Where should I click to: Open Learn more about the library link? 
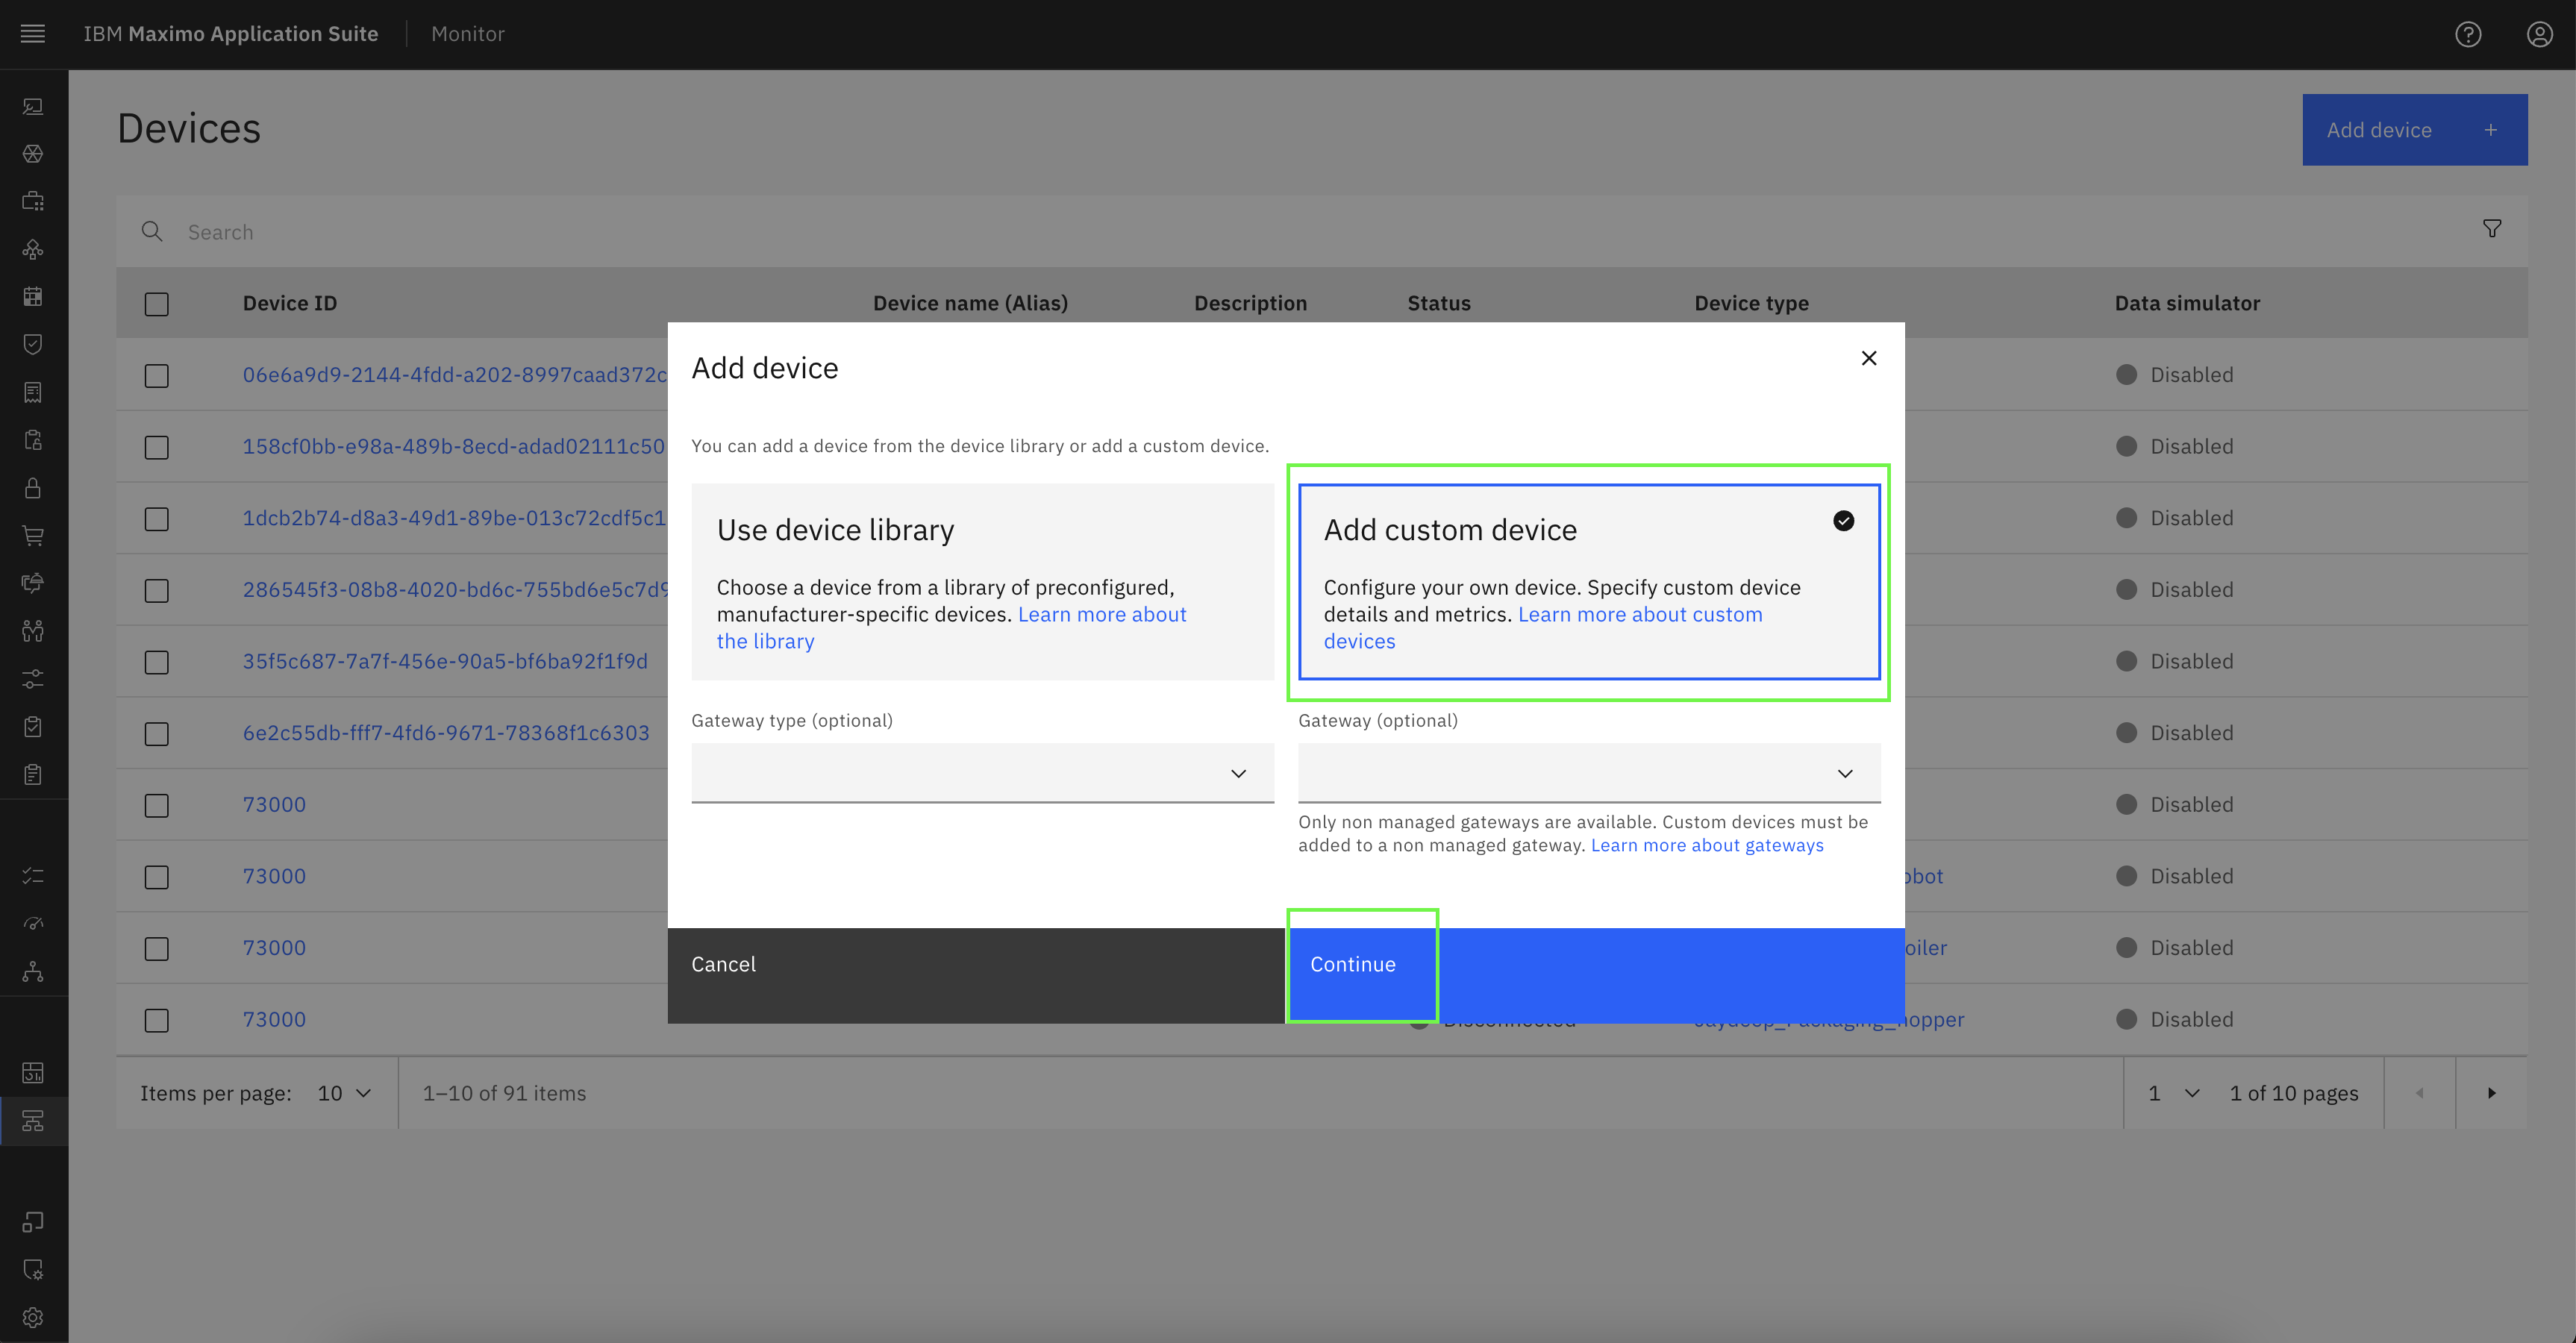pyautogui.click(x=951, y=627)
